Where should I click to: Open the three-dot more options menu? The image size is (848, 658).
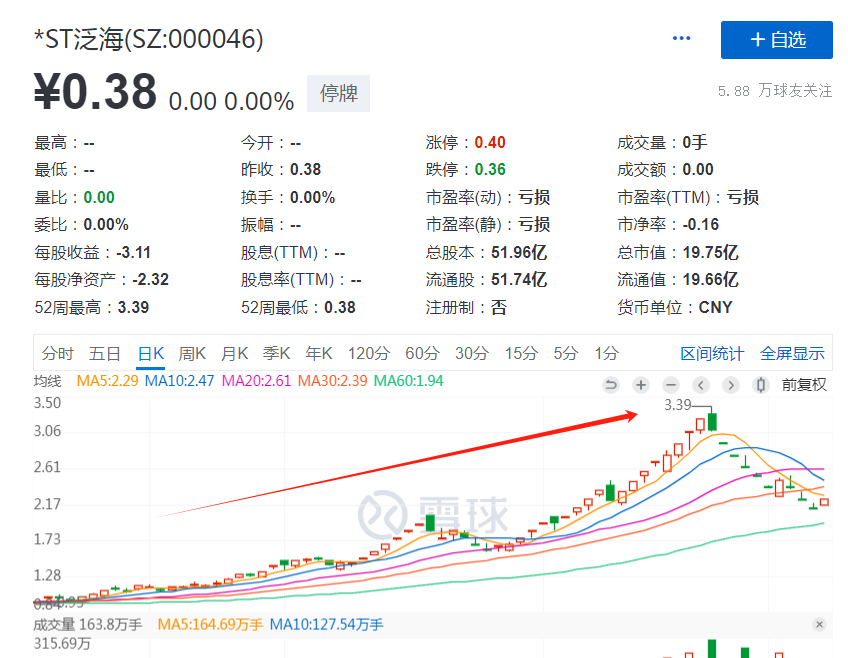point(681,38)
